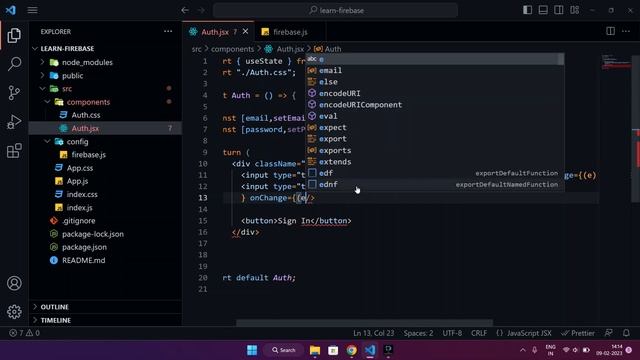This screenshot has height=360, width=640.
Task: Choose 'else' autocomplete suggestion
Action: [435, 82]
